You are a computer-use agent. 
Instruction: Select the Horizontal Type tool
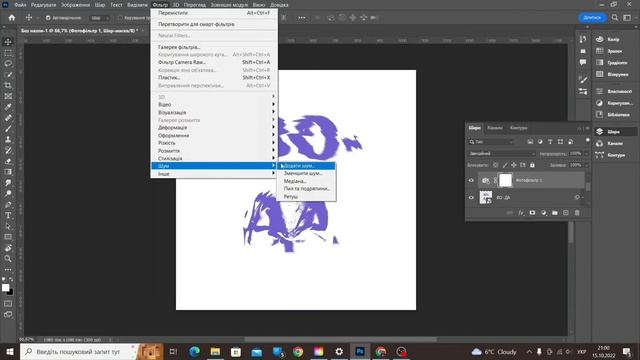8,215
